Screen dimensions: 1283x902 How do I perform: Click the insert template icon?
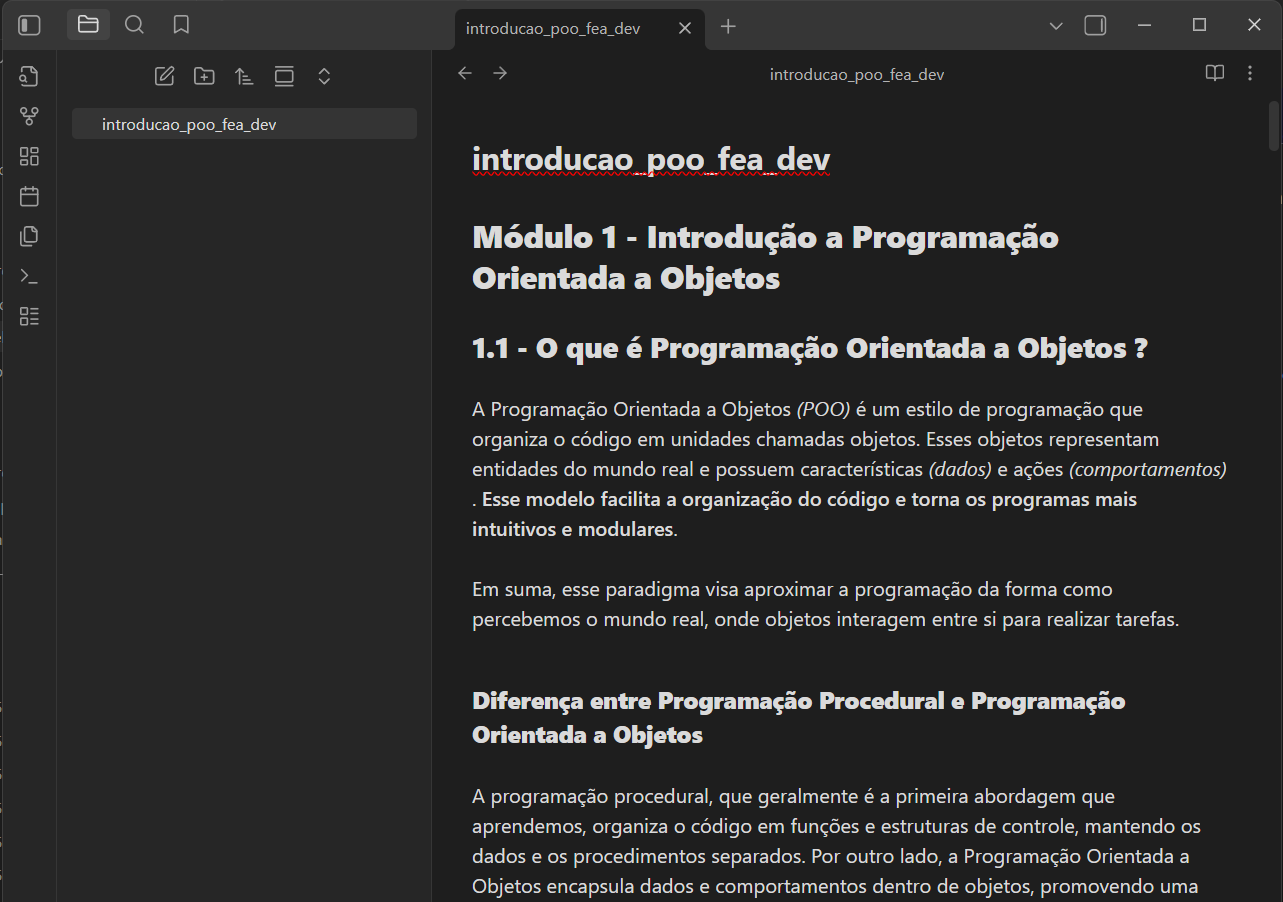[29, 237]
